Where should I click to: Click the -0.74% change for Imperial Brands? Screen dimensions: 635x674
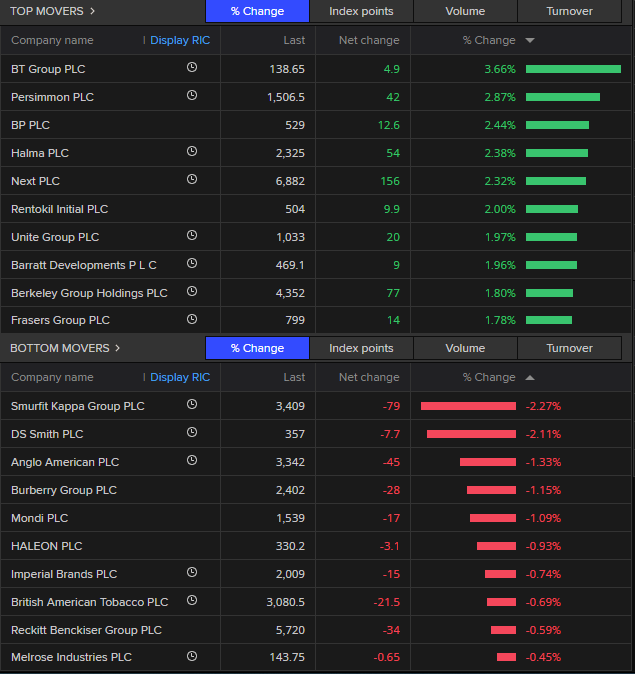click(543, 574)
